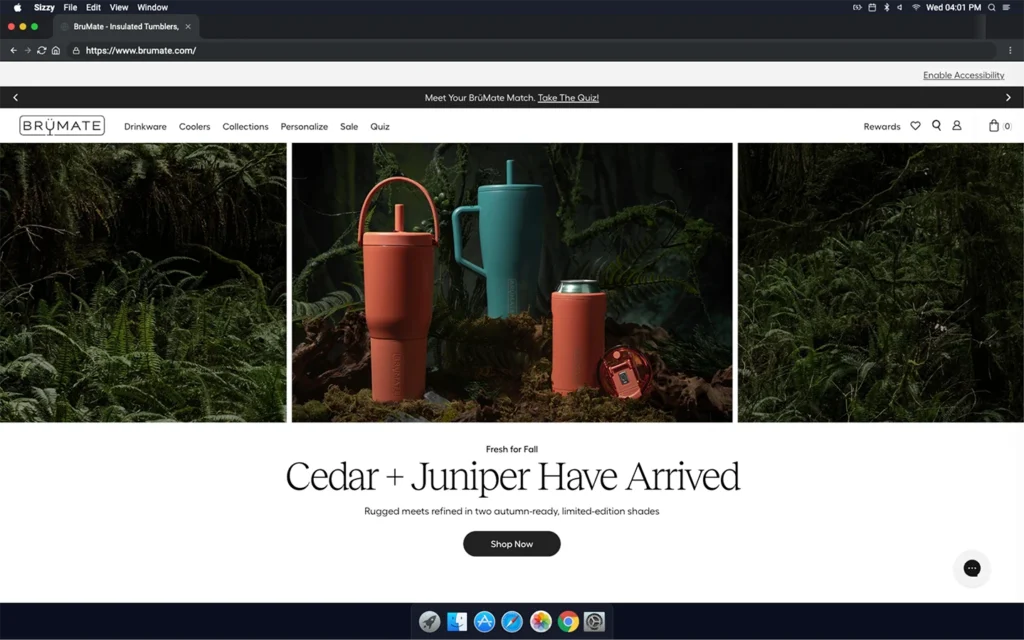Open Chrome from the dock

[x=568, y=622]
